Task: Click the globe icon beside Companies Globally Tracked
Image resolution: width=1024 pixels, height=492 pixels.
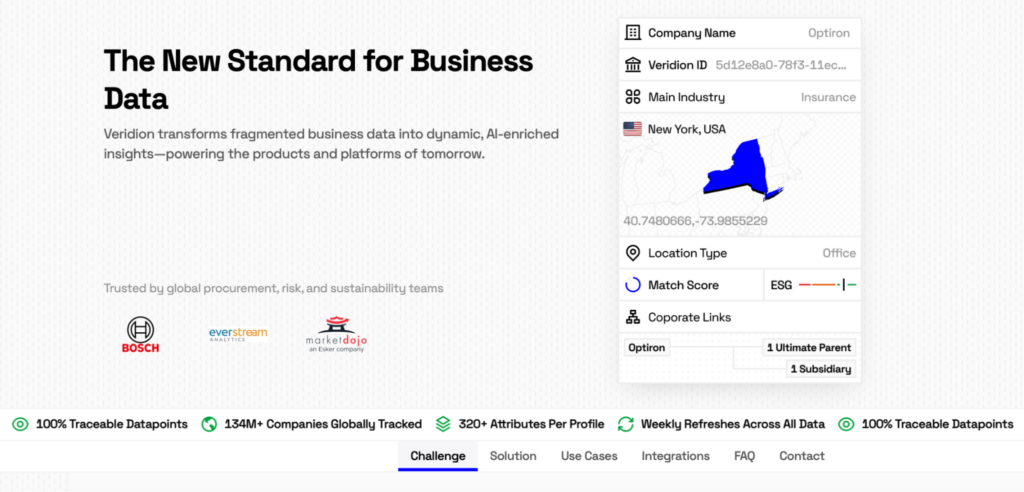Action: (x=209, y=424)
